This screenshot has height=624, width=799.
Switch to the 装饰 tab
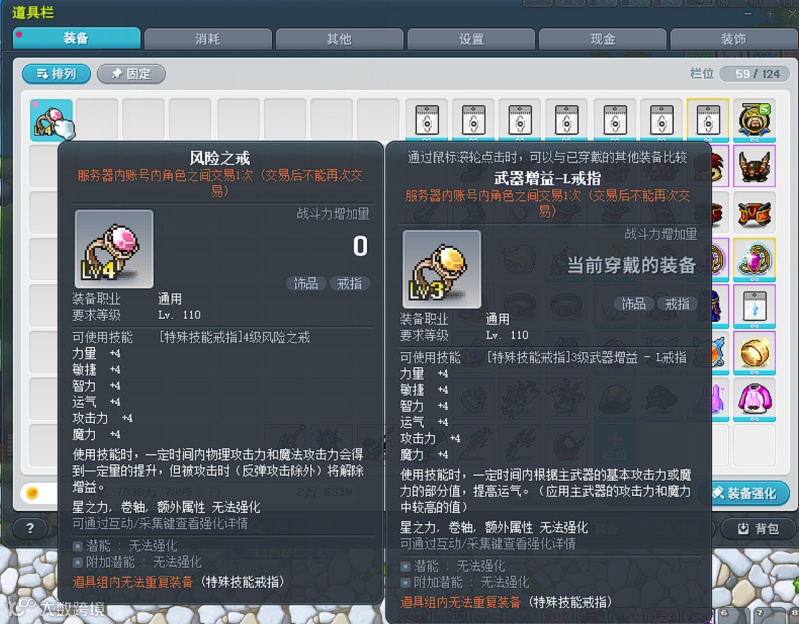[734, 39]
